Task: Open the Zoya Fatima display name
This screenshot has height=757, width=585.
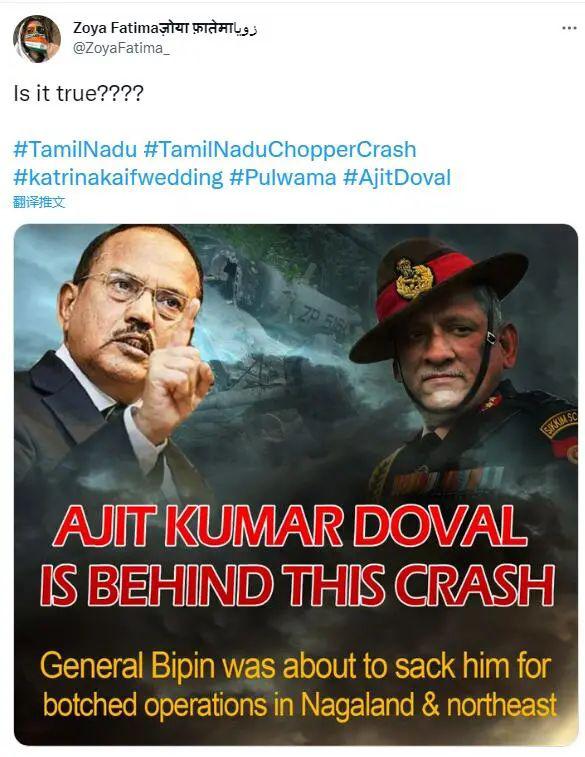Action: pyautogui.click(x=165, y=28)
